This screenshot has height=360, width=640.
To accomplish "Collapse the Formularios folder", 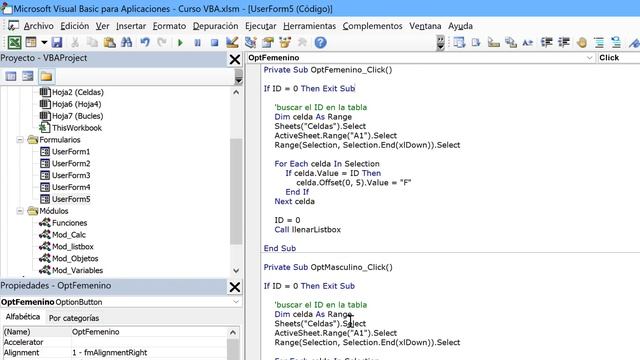I will click(x=20, y=140).
